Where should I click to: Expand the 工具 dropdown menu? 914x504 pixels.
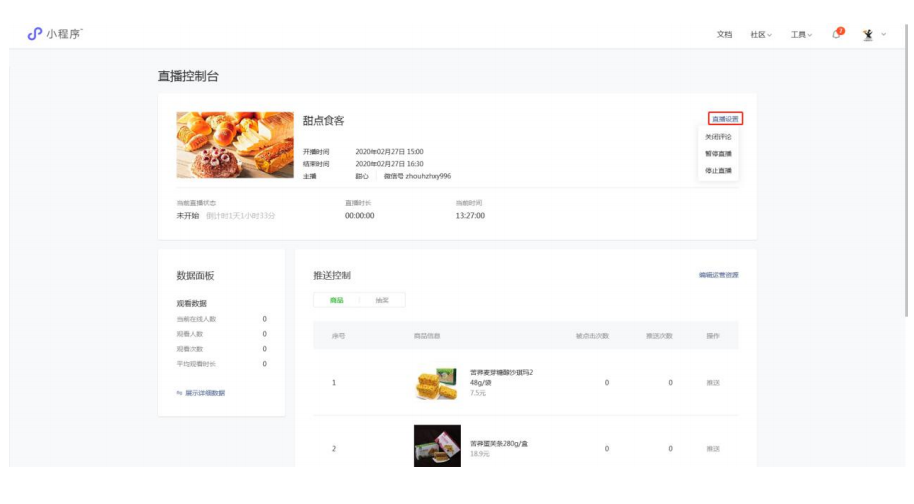[801, 34]
